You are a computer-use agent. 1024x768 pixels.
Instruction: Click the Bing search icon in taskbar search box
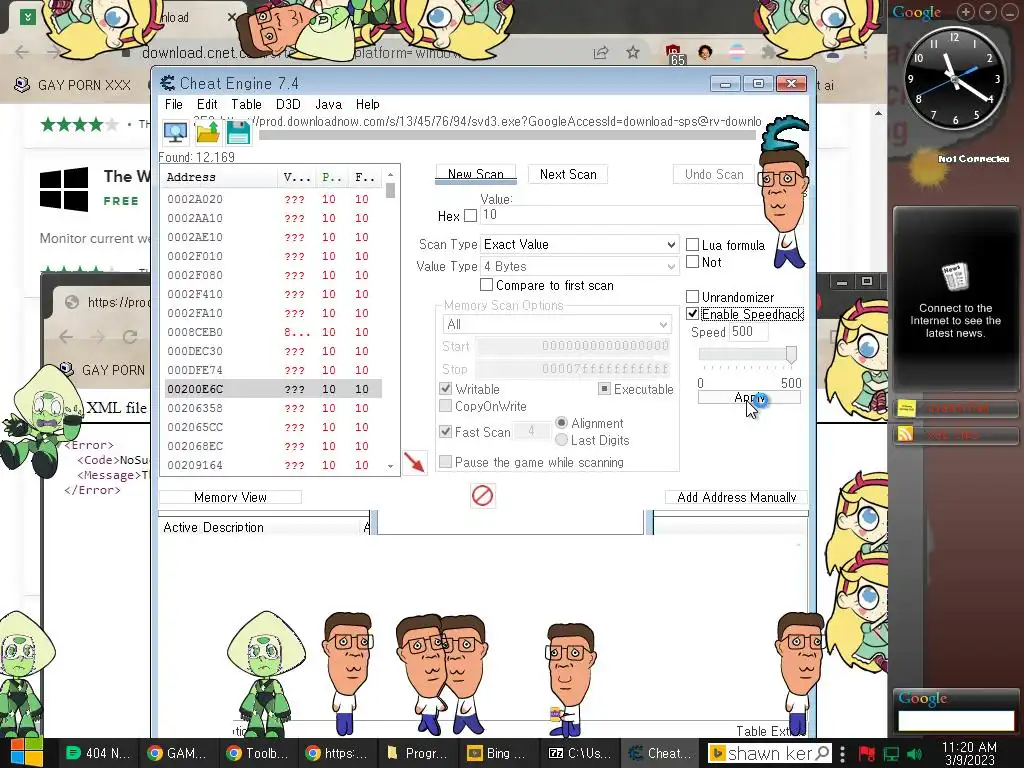pyautogui.click(x=718, y=754)
